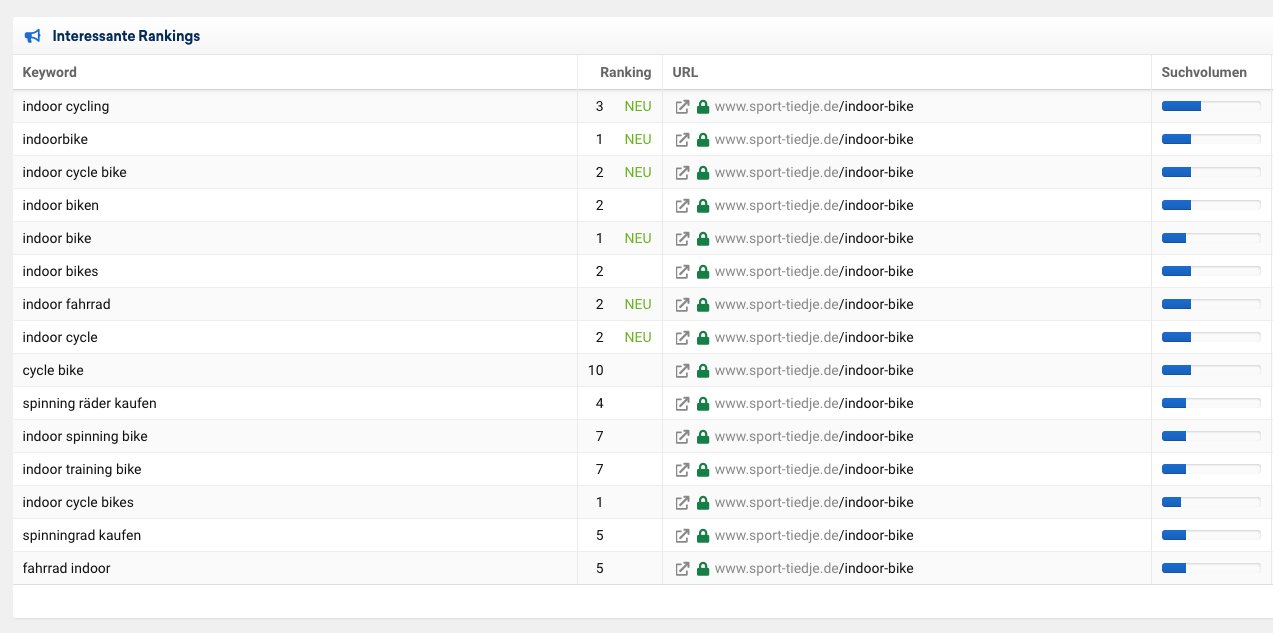1273x633 pixels.
Task: Sort table by Keyword column header
Action: click(50, 72)
